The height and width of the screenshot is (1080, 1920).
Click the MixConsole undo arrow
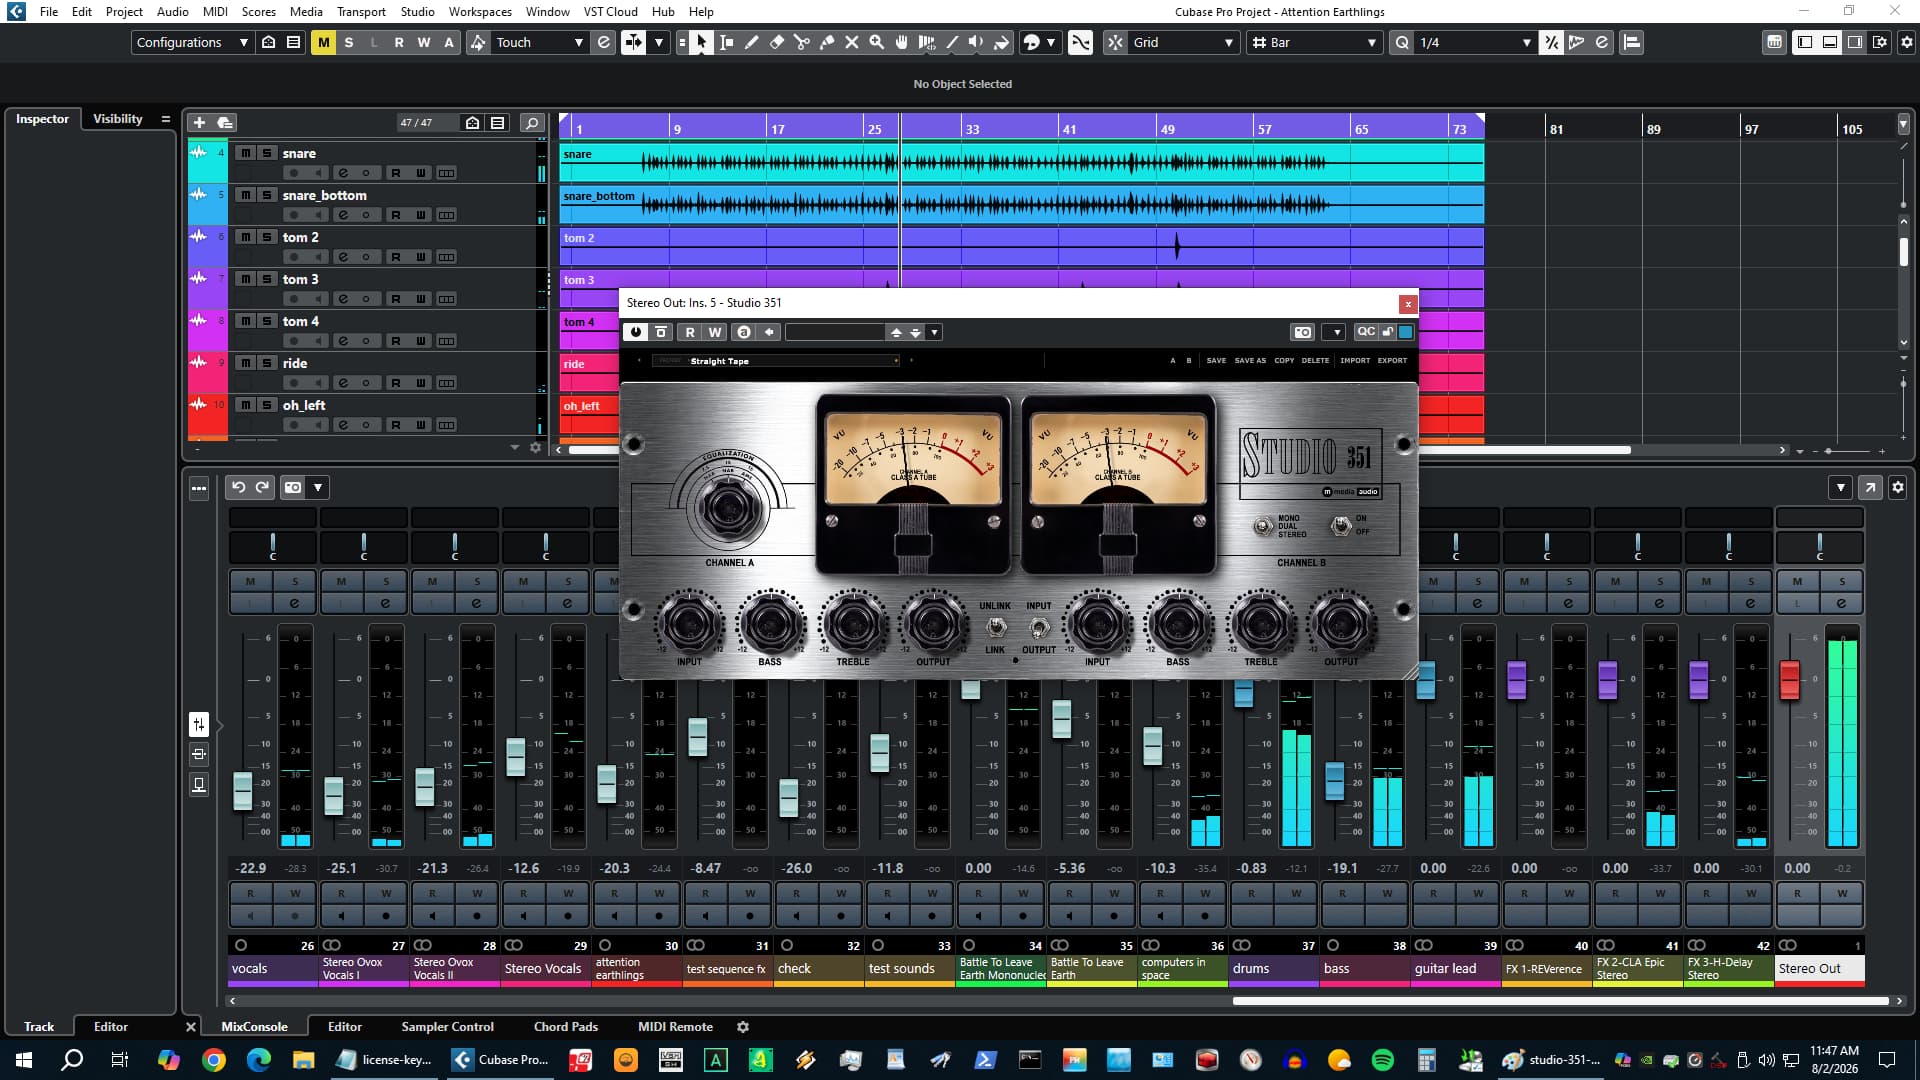coord(238,487)
